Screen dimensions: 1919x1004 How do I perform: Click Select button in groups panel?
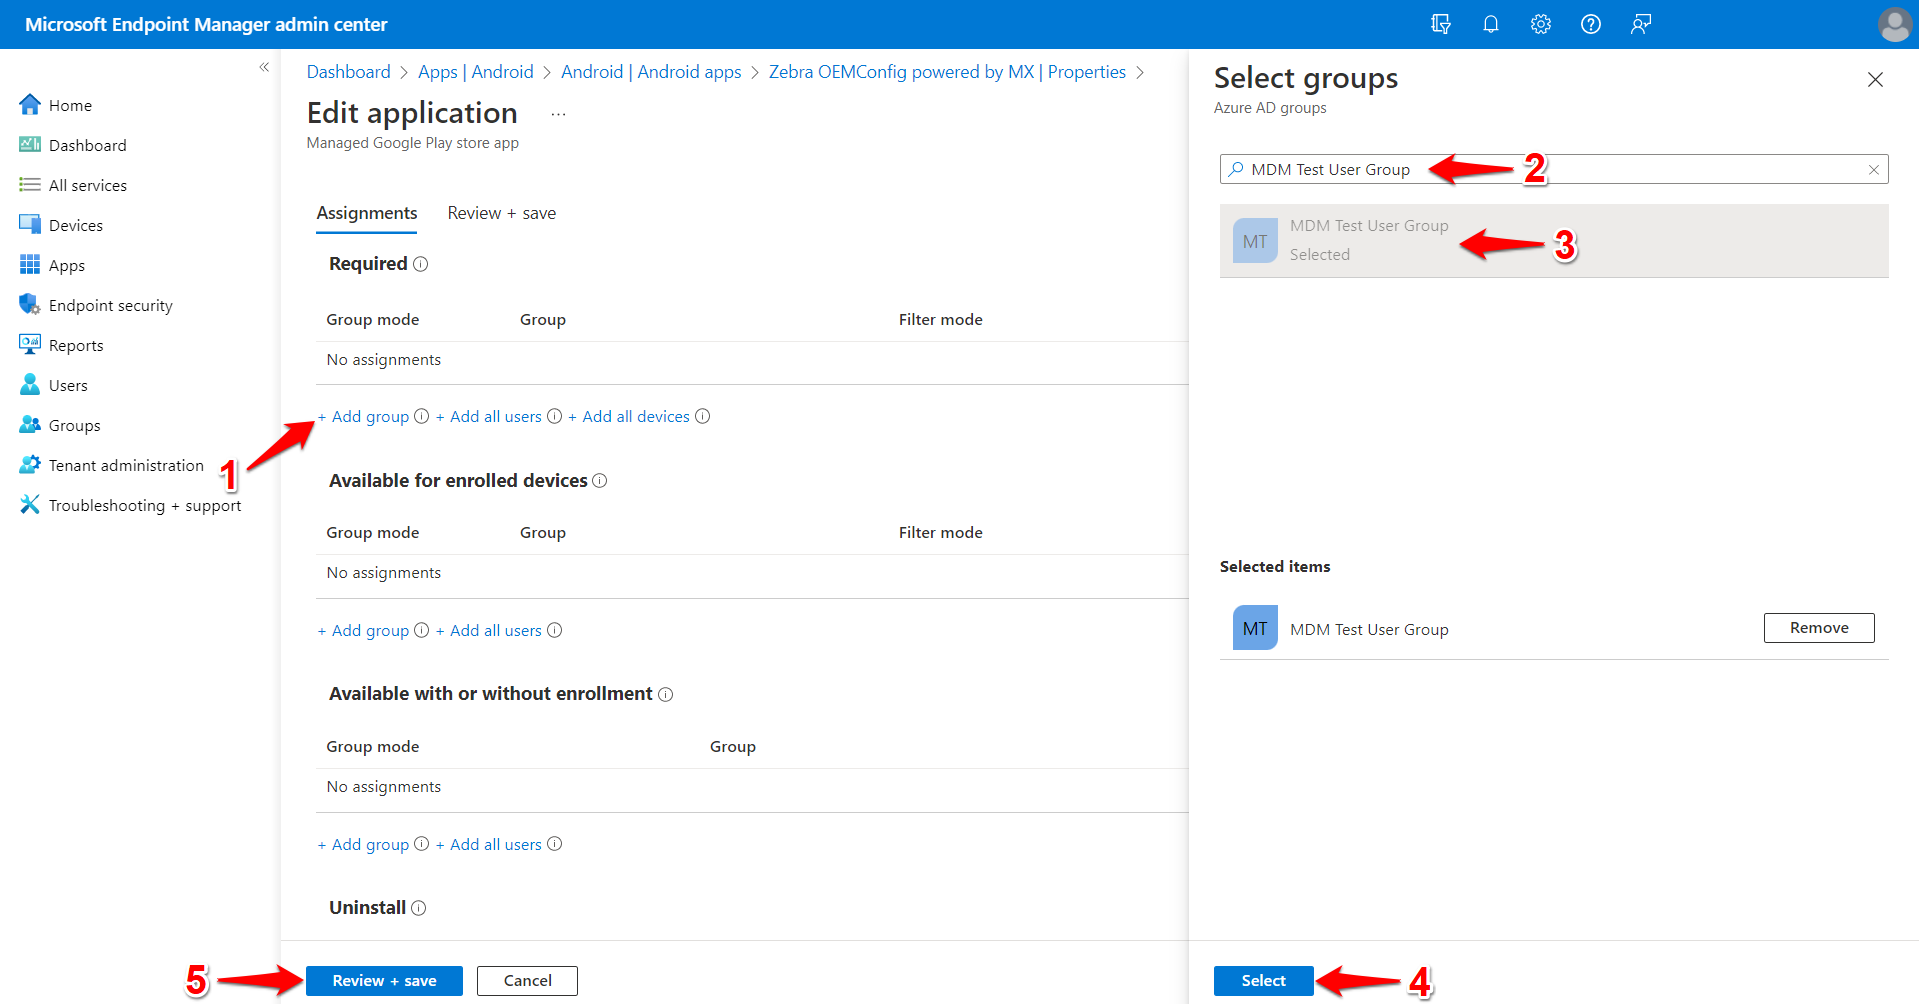point(1263,981)
